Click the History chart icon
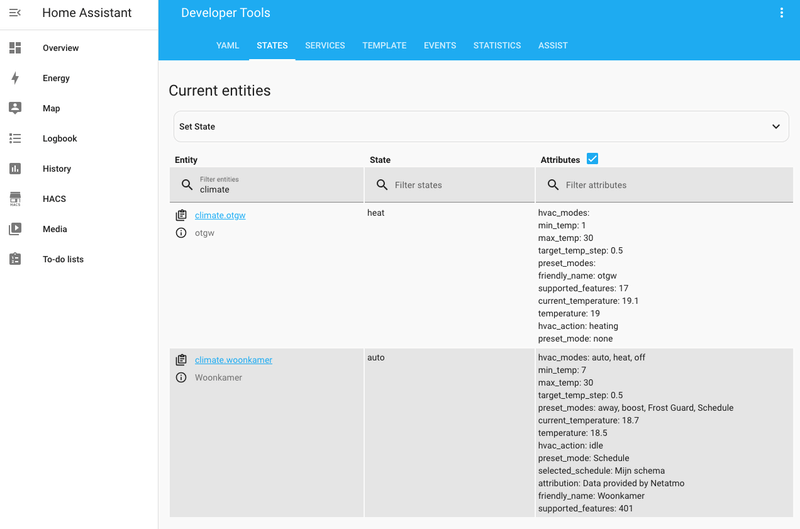The image size is (800, 529). point(15,168)
